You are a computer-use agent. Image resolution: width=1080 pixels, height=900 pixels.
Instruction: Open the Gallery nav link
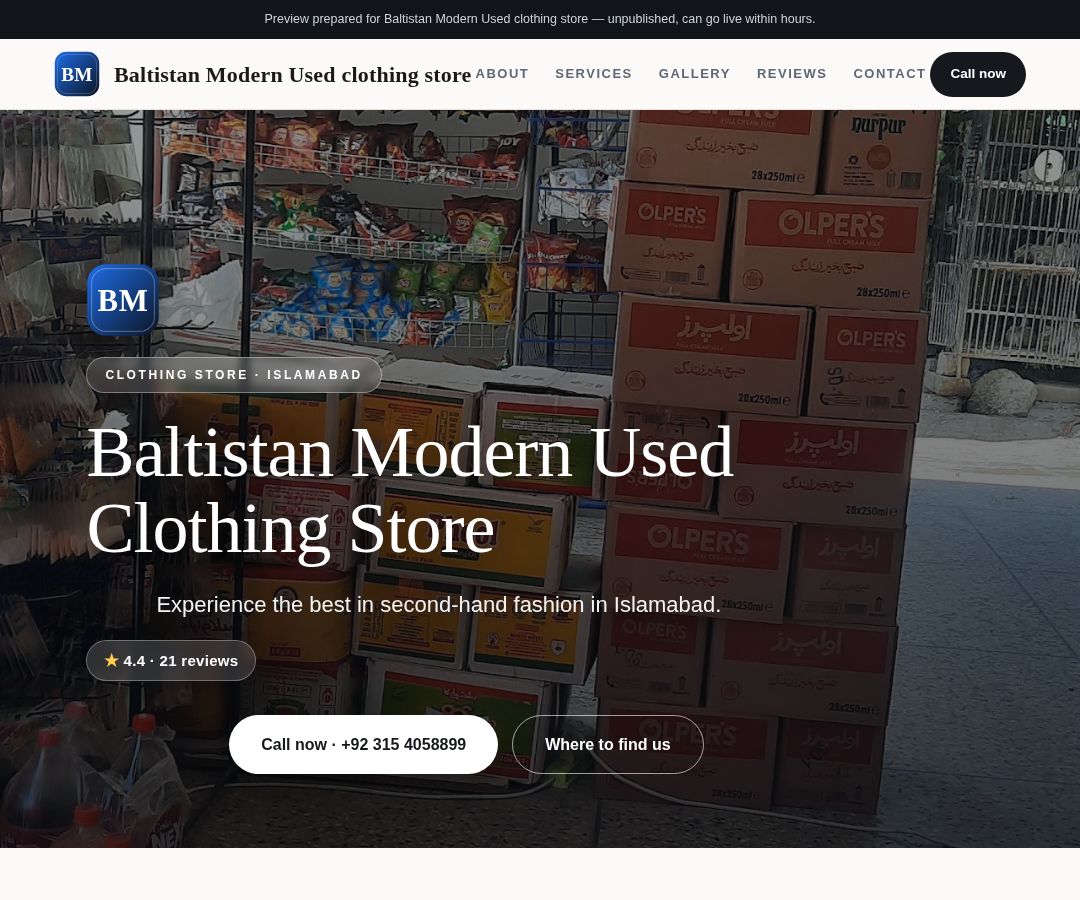click(694, 74)
